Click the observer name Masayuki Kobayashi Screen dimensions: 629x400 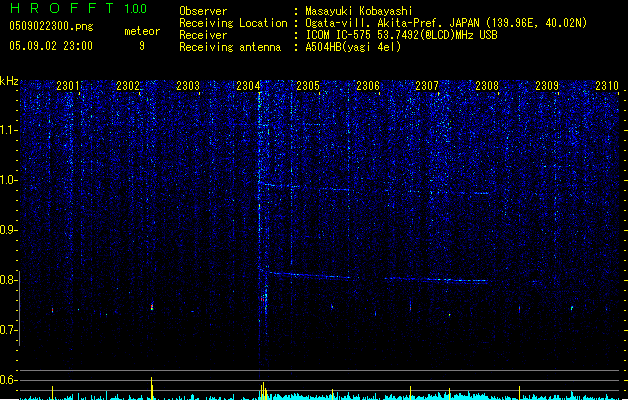coord(359,11)
